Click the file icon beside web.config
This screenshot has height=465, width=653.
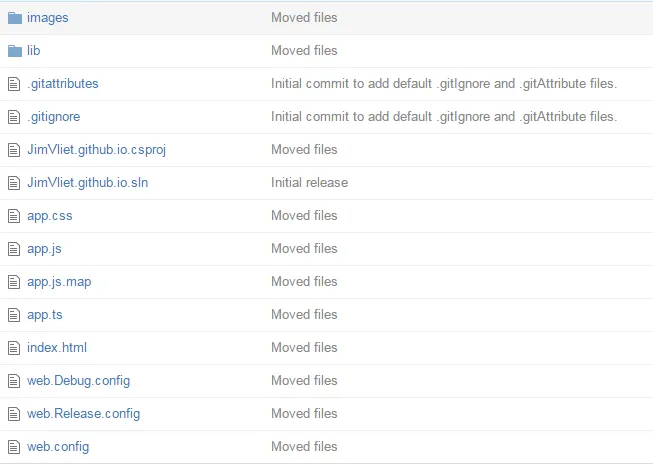click(x=14, y=447)
